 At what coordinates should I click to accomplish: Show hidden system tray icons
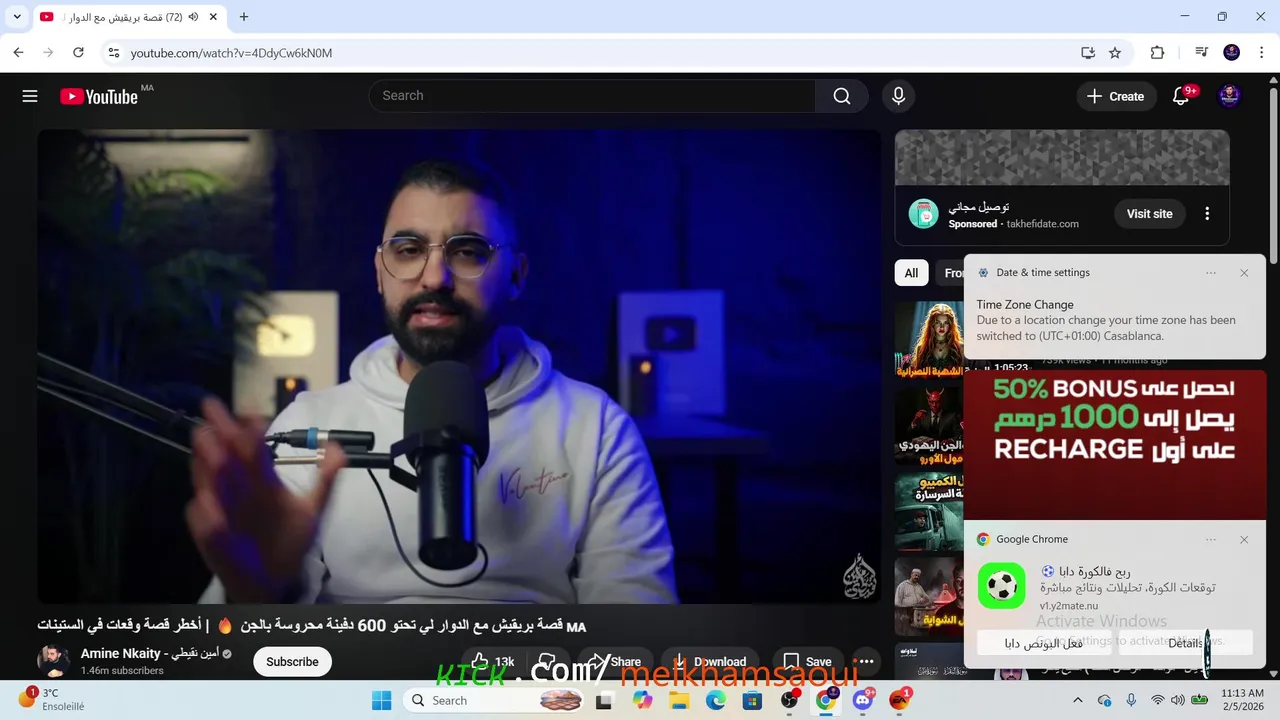pyautogui.click(x=1077, y=700)
